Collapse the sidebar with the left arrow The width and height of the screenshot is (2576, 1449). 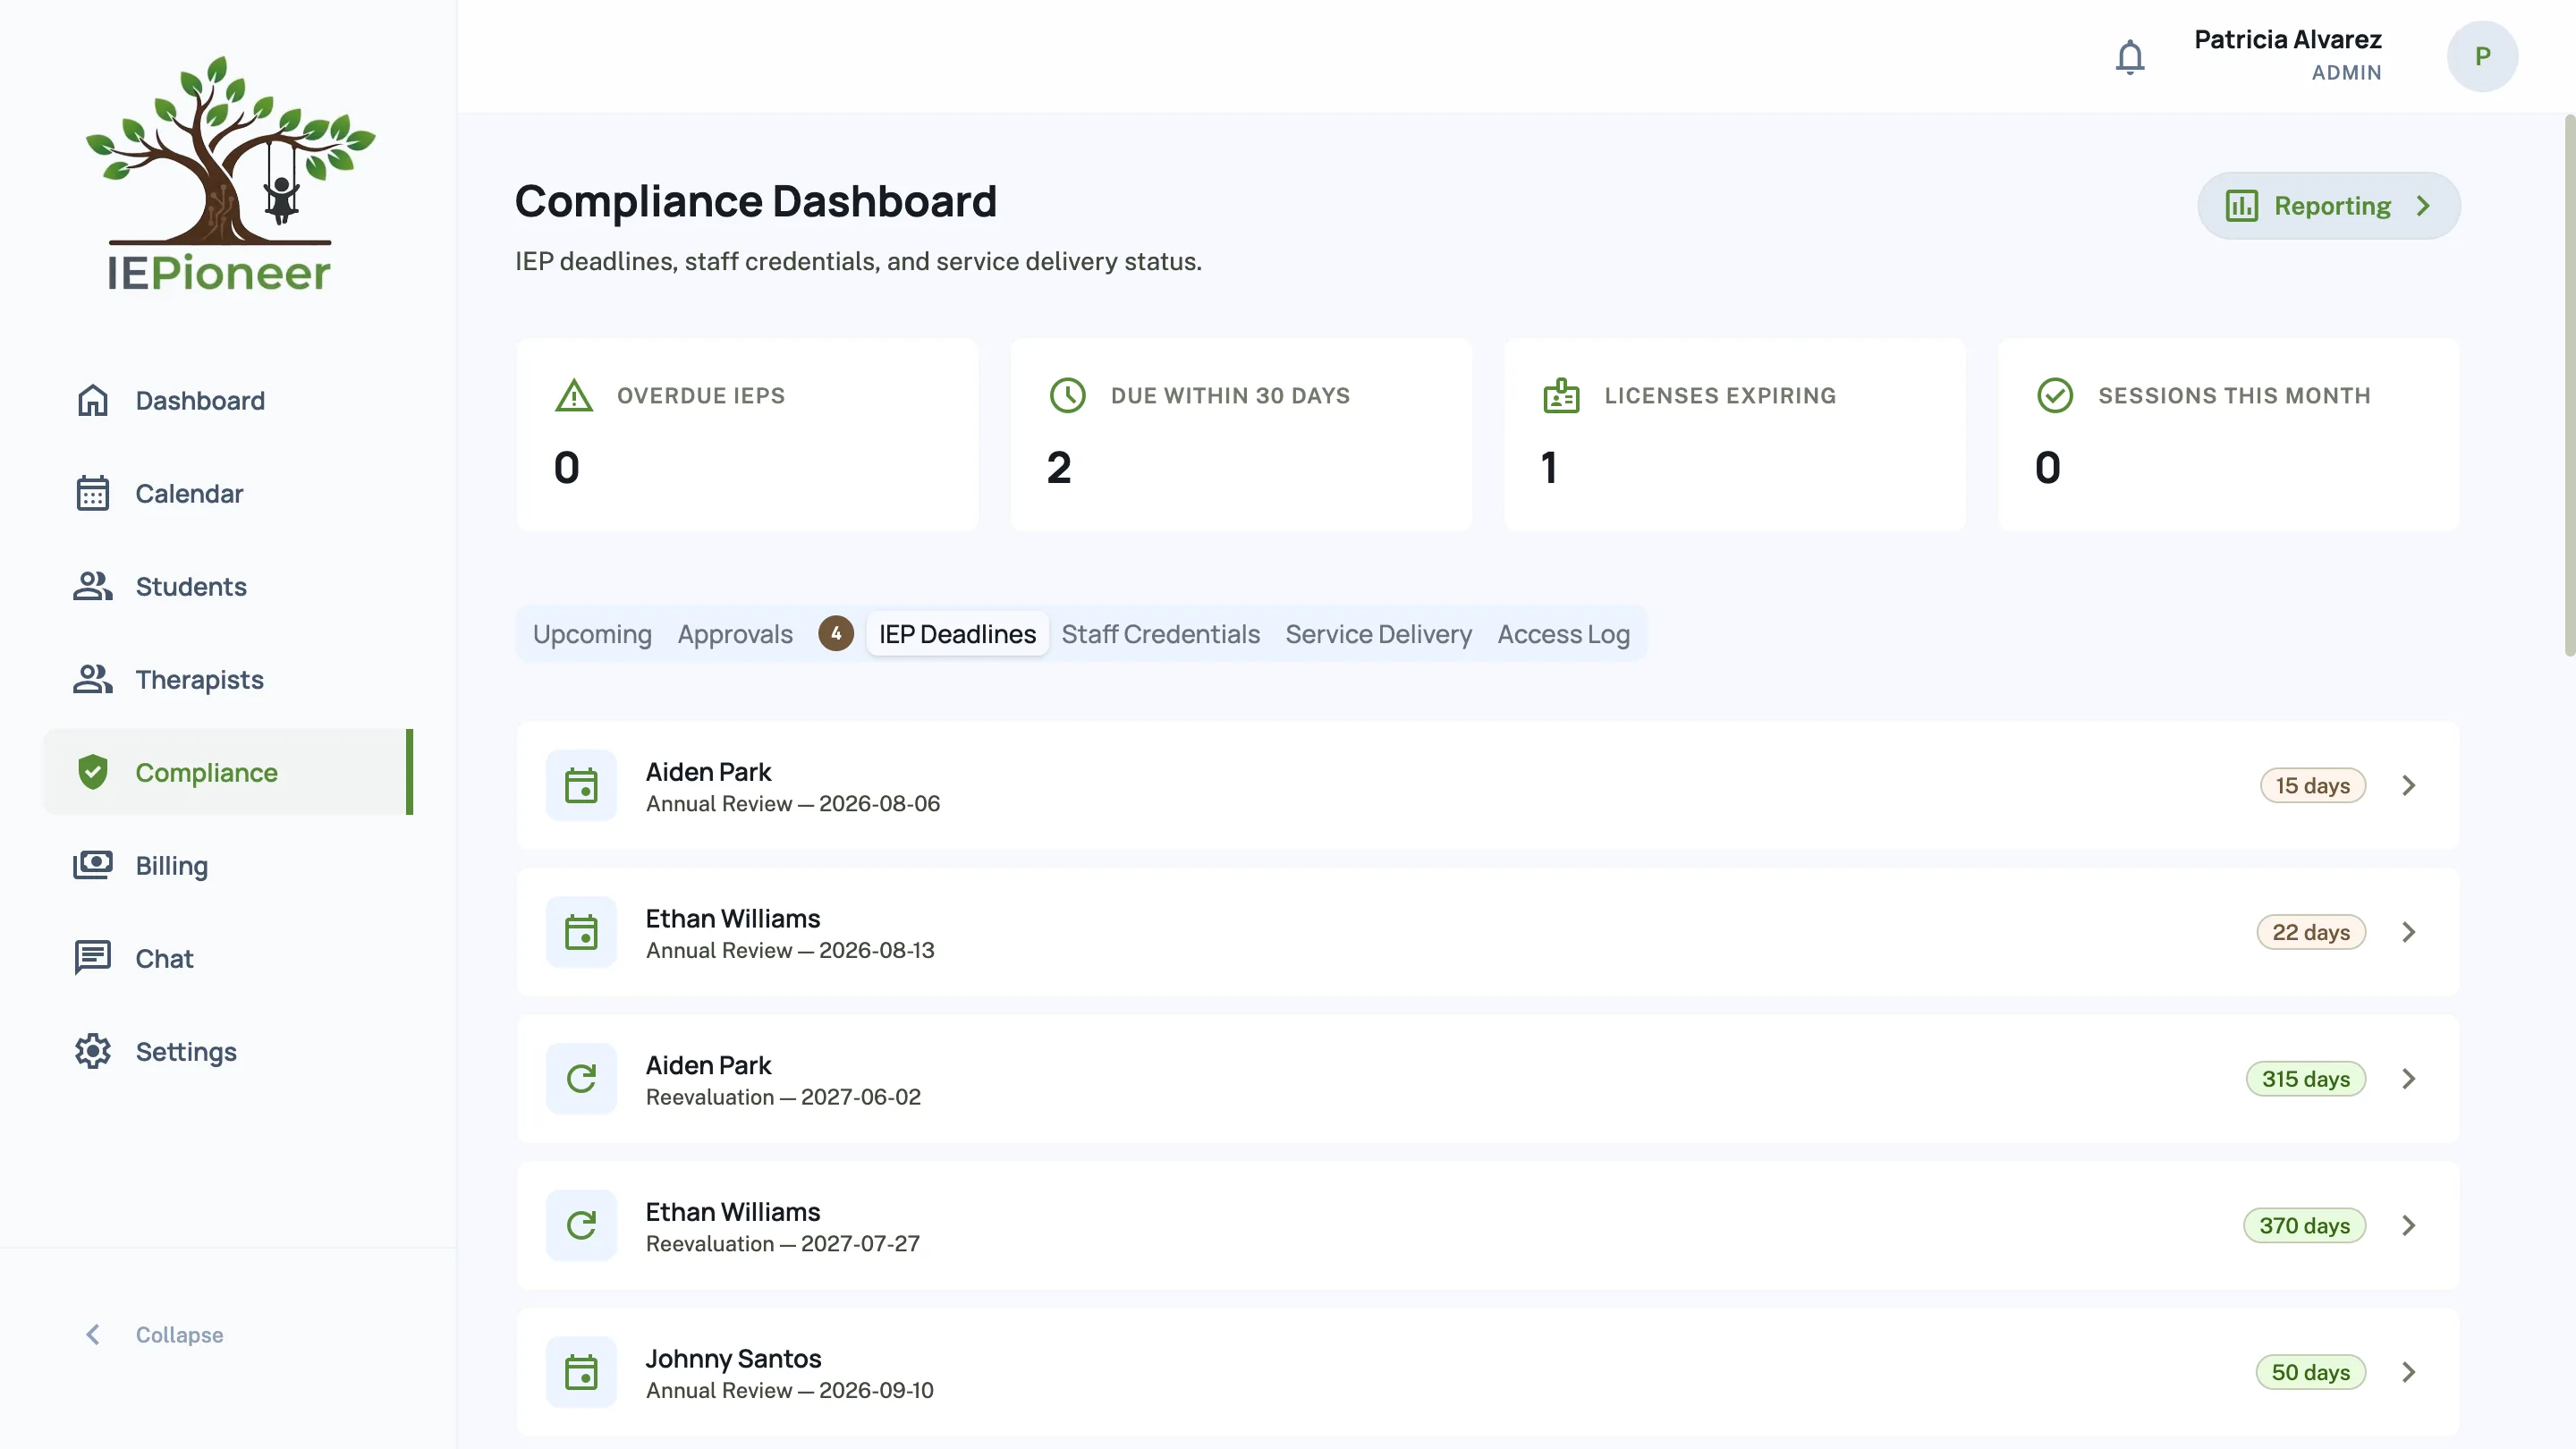pos(93,1335)
